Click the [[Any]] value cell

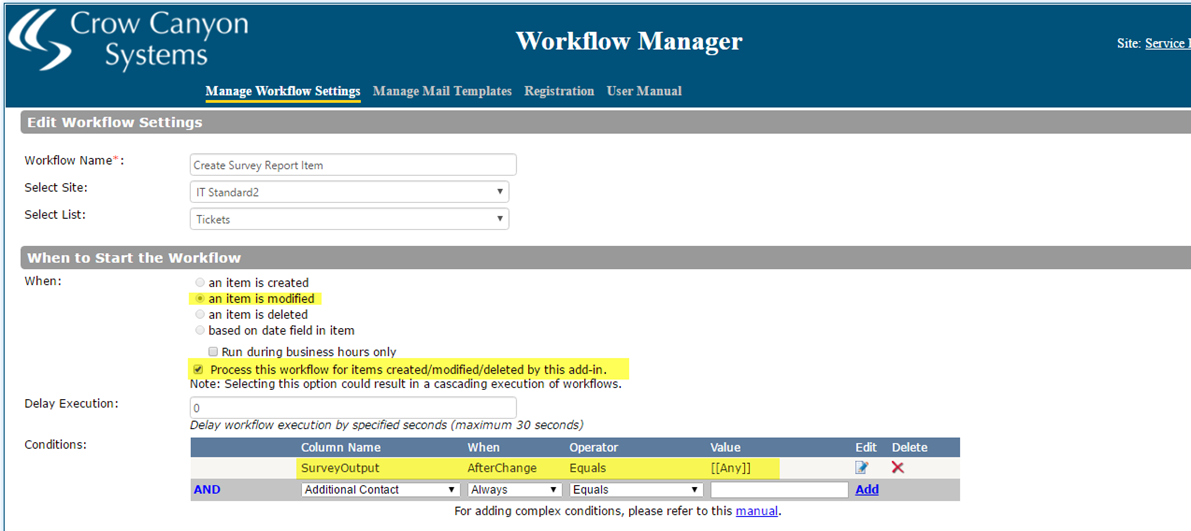(x=731, y=468)
